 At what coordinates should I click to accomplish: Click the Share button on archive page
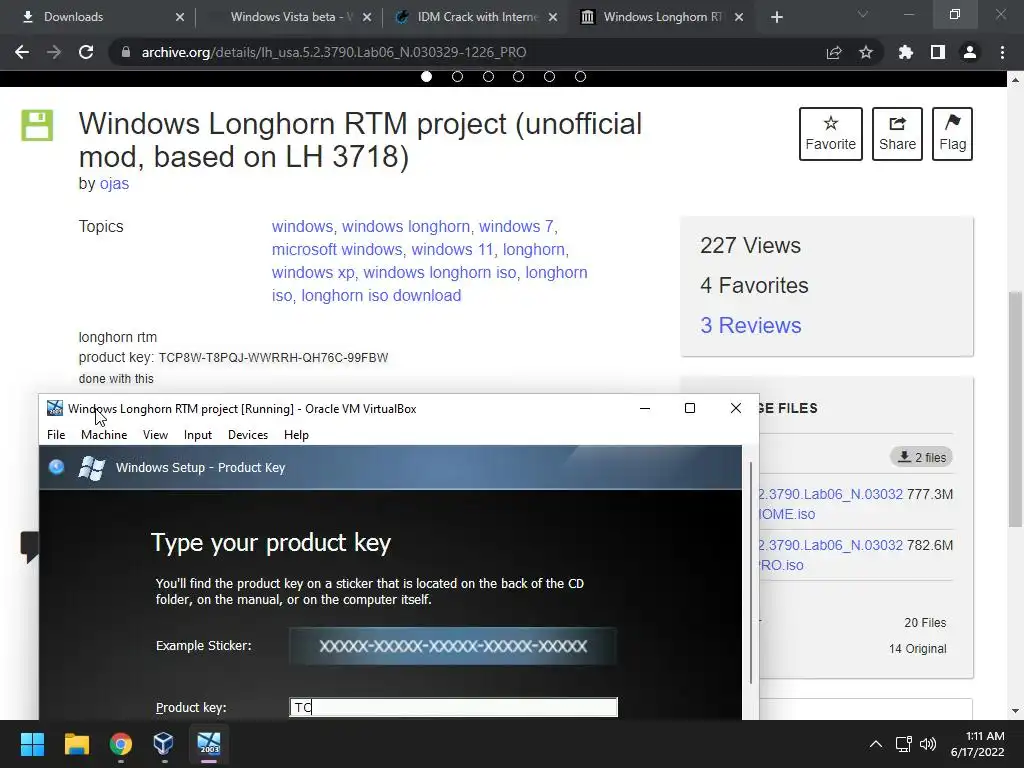tap(897, 134)
